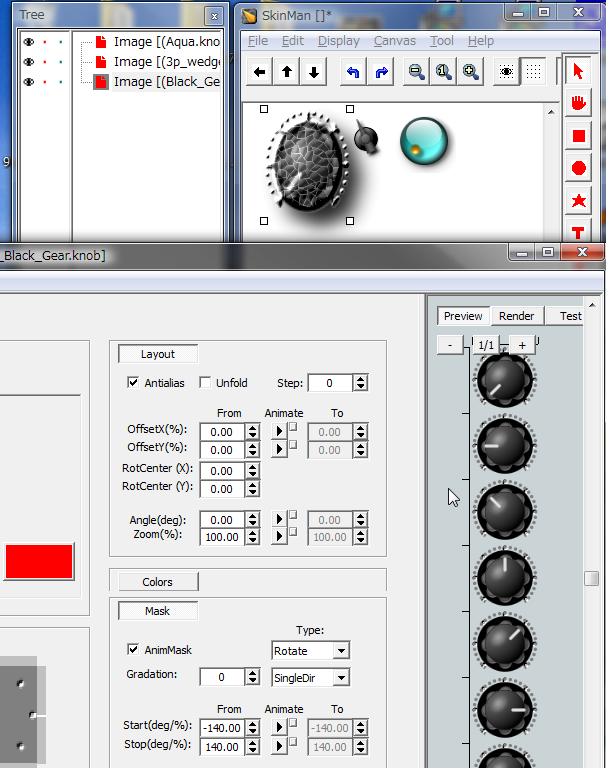Select Image 3p_wedge tree row

tap(167, 62)
